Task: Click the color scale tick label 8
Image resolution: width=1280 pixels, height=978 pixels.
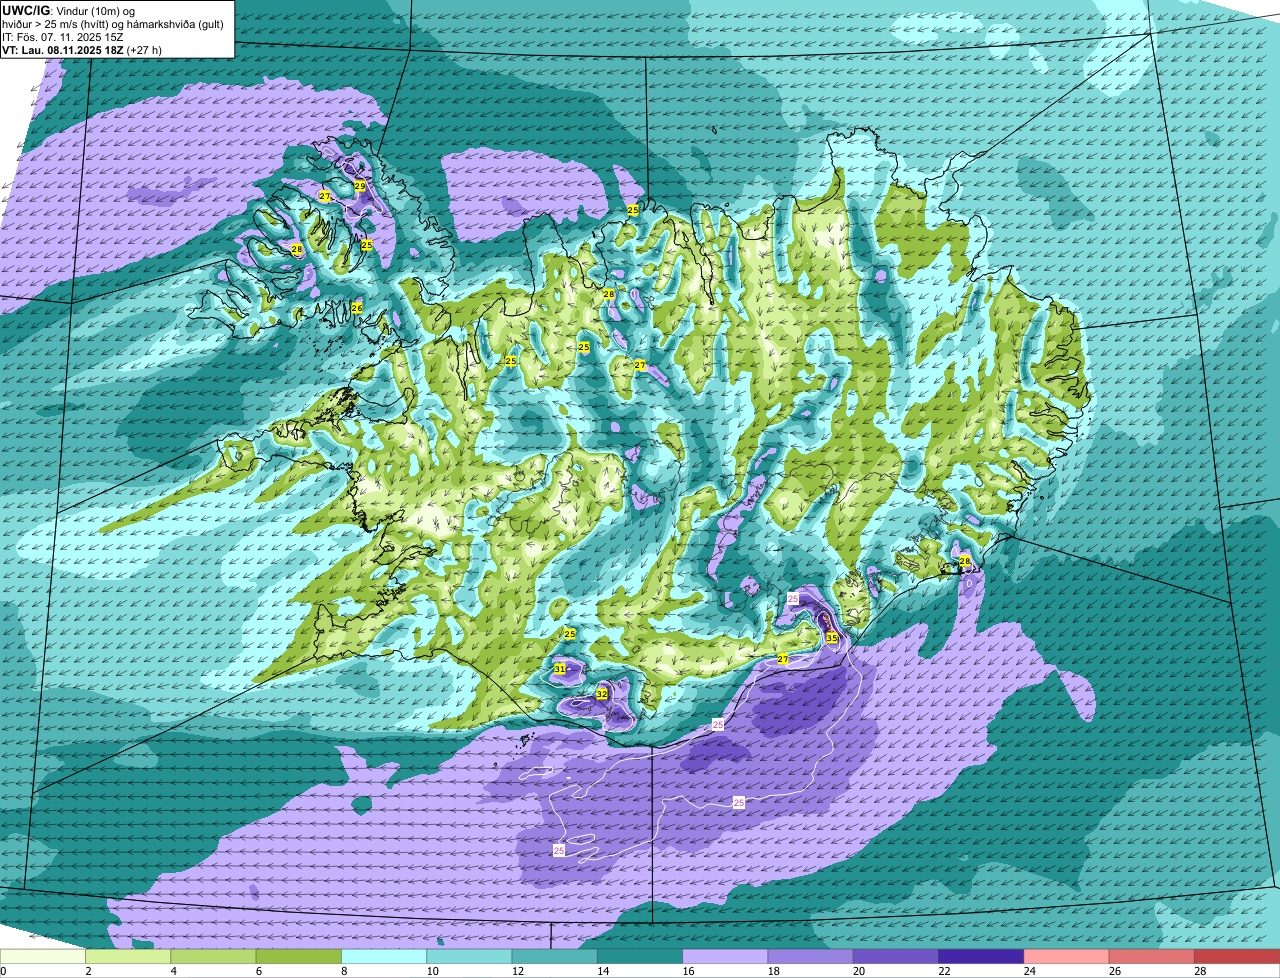Action: click(x=342, y=971)
